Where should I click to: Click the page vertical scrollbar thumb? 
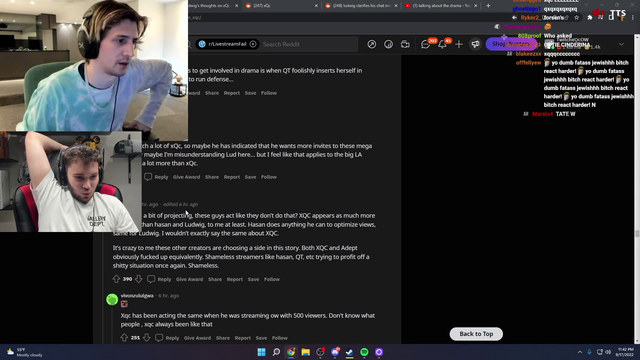pos(637,233)
